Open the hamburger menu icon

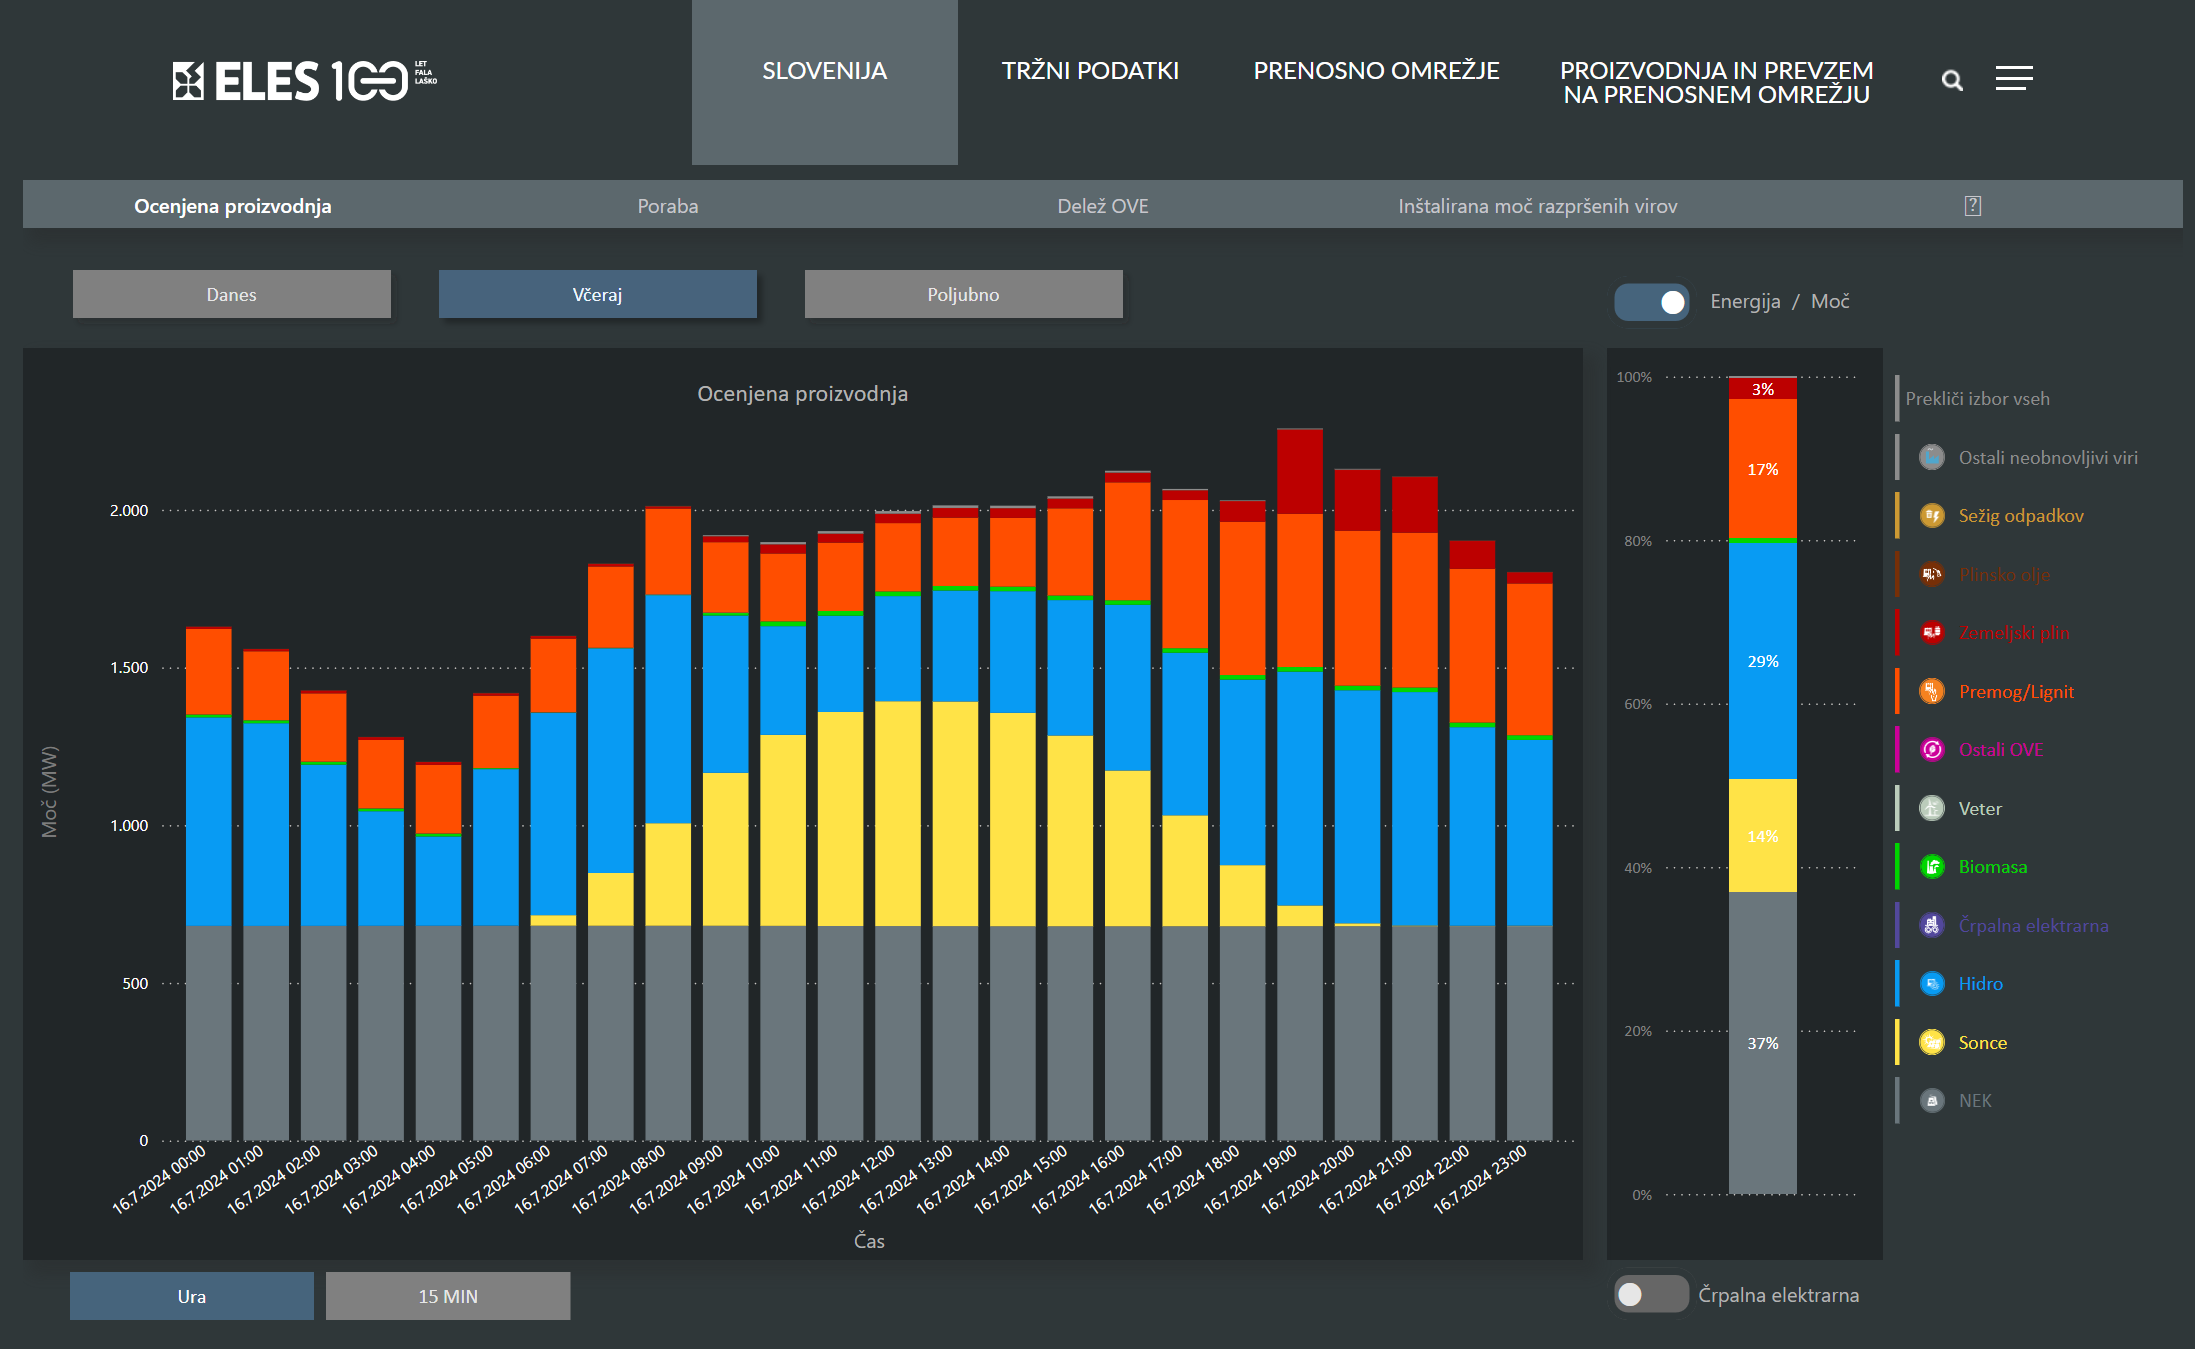coord(2013,79)
